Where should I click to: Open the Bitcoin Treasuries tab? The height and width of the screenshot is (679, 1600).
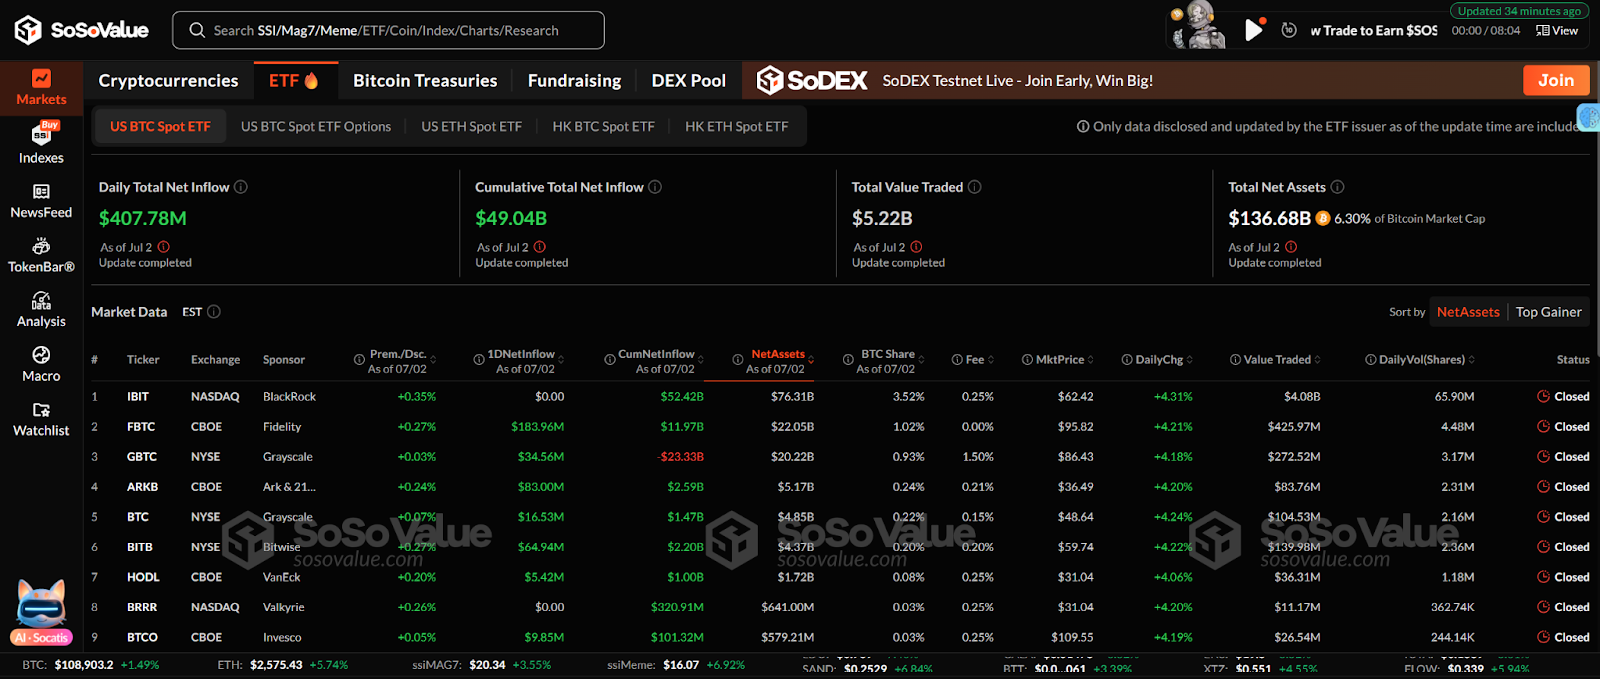425,81
